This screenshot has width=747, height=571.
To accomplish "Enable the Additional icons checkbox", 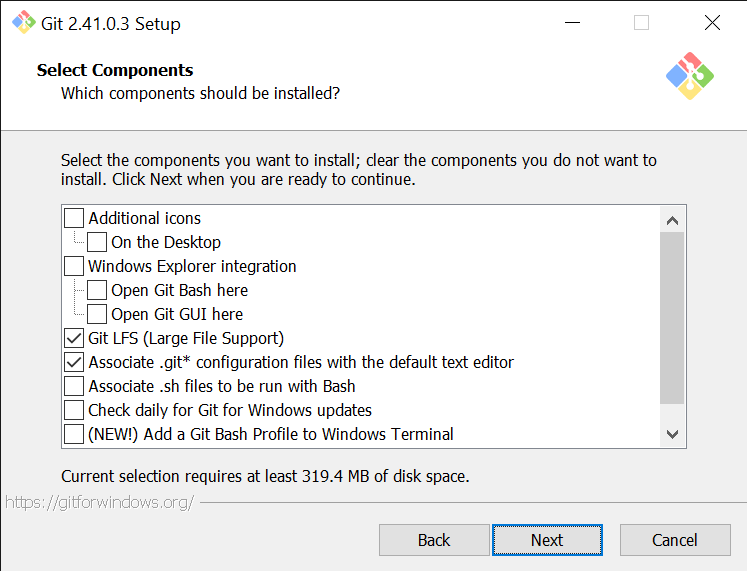I will pos(74,218).
